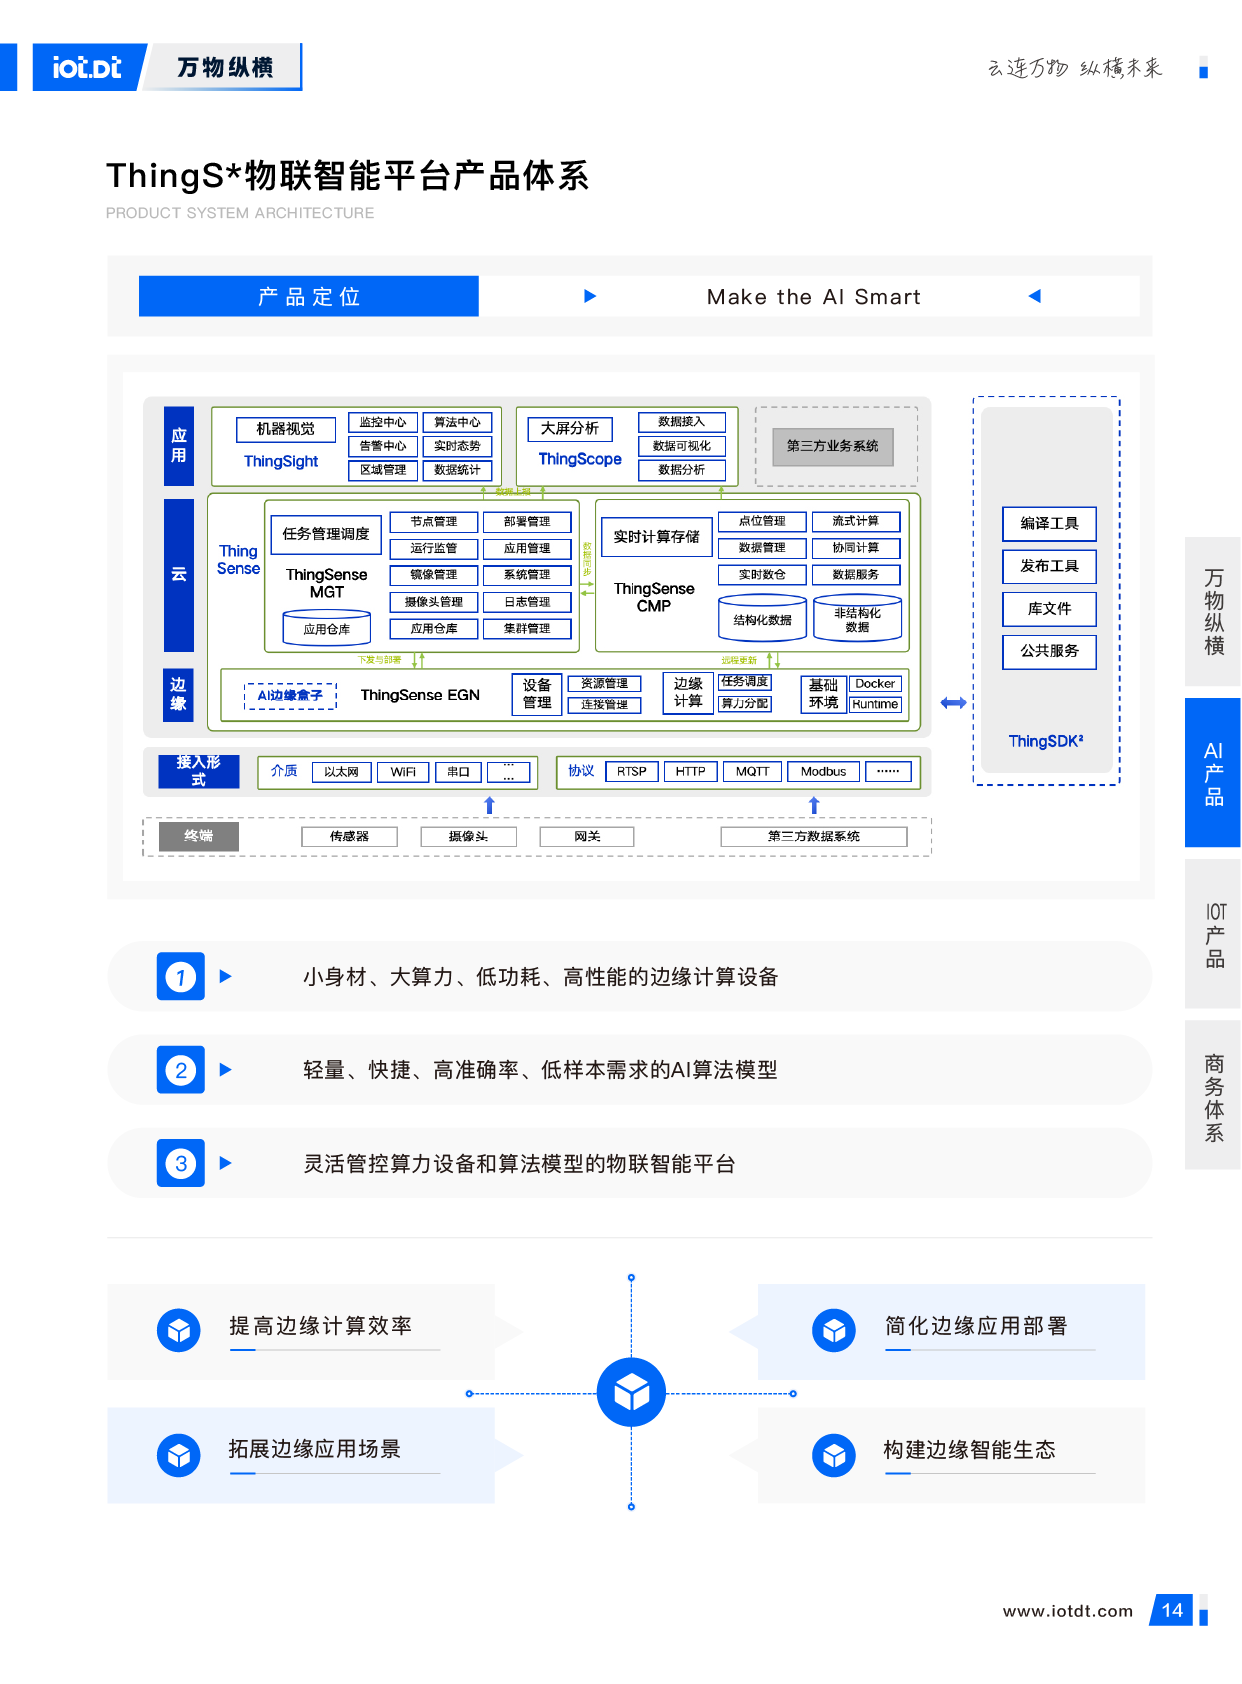
Task: Click the up arrow above 摄像头 box
Action: 489,805
